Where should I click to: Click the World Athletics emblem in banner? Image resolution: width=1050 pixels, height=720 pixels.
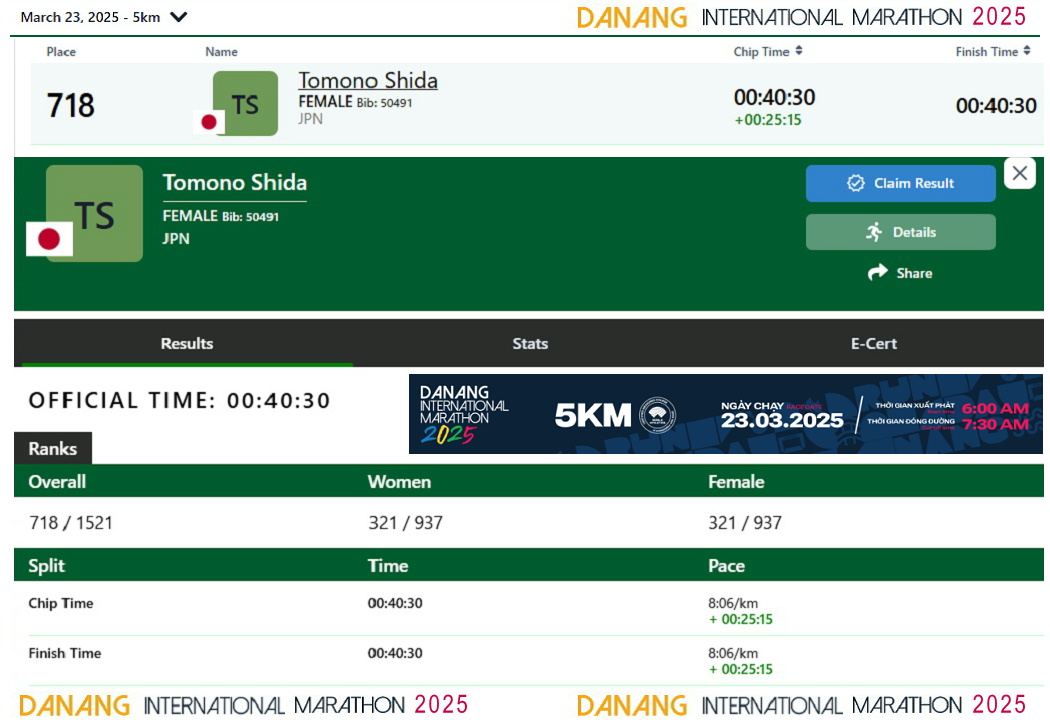[x=657, y=415]
